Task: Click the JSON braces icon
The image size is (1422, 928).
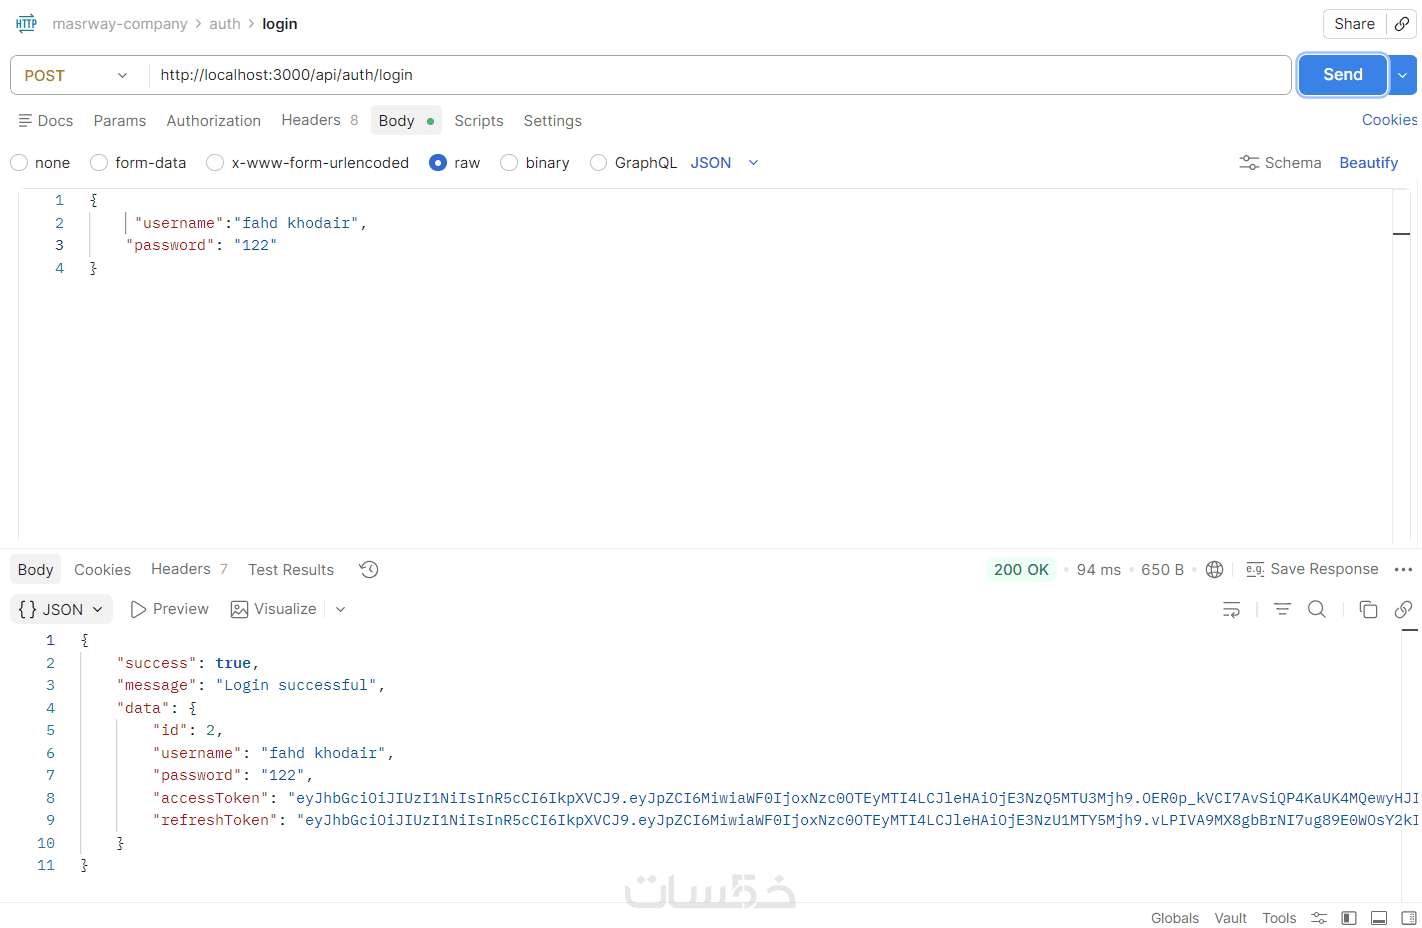Action: tap(28, 609)
